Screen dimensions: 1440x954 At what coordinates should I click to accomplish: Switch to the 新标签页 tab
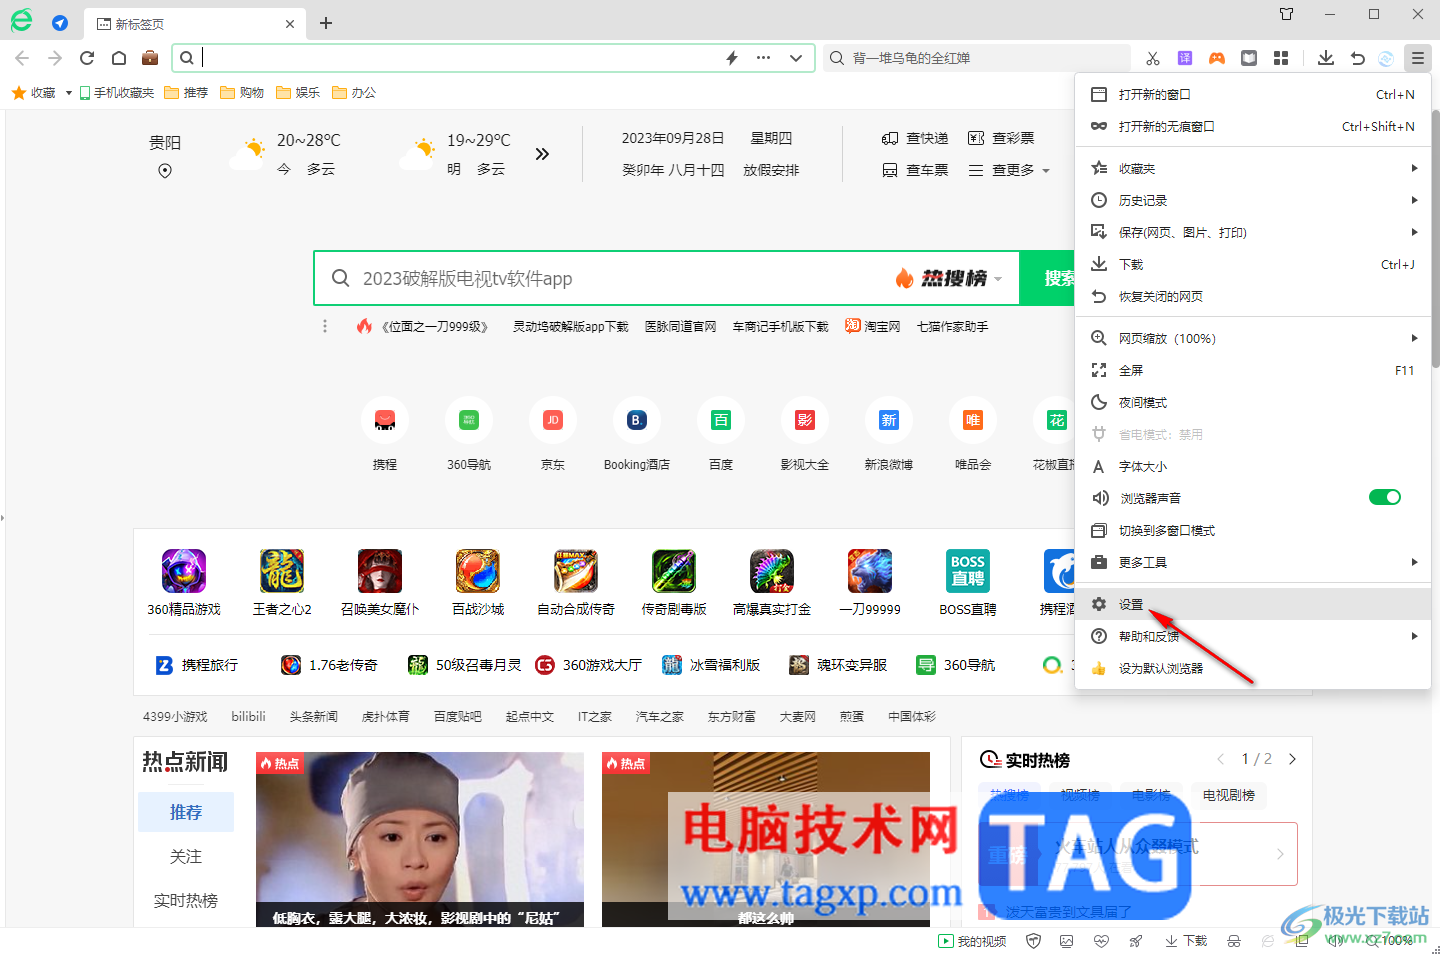pyautogui.click(x=195, y=24)
